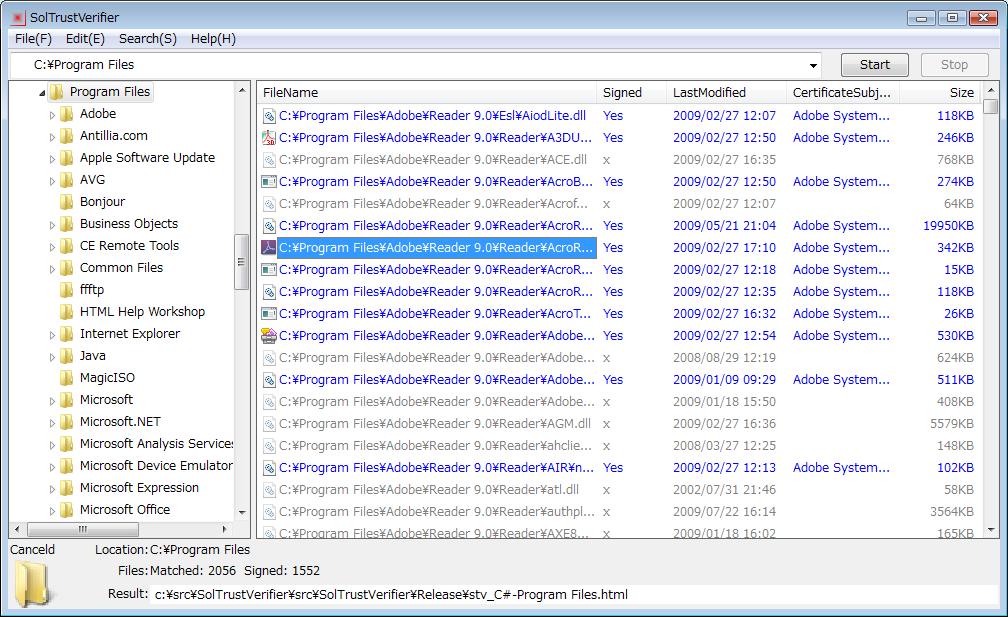Select the Microsoft Expression tree item
Image resolution: width=1008 pixels, height=617 pixels.
pyautogui.click(x=140, y=488)
